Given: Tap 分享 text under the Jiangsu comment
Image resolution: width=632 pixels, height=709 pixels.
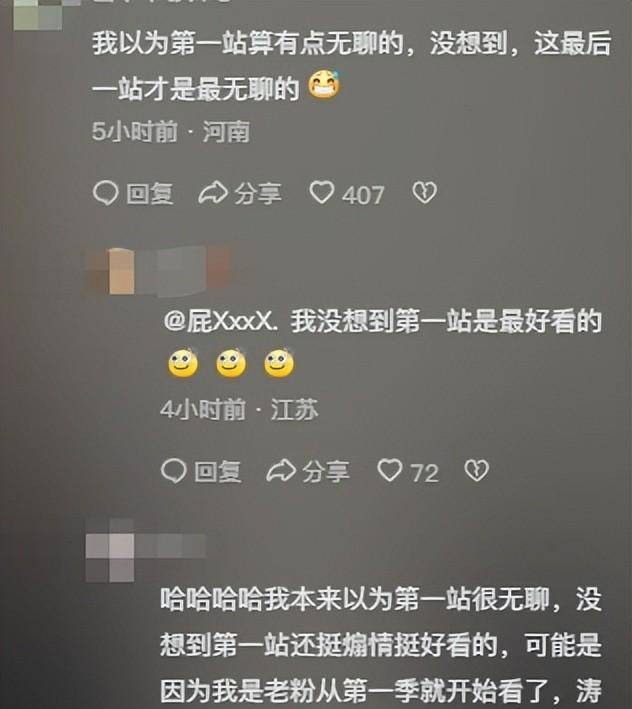Looking at the screenshot, I should (325, 472).
